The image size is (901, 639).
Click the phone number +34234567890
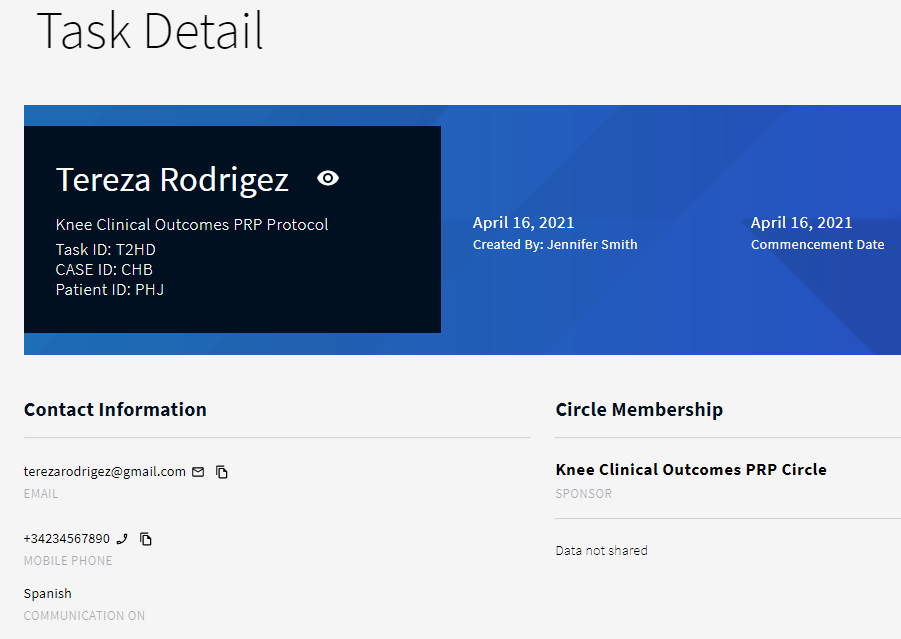tap(67, 539)
